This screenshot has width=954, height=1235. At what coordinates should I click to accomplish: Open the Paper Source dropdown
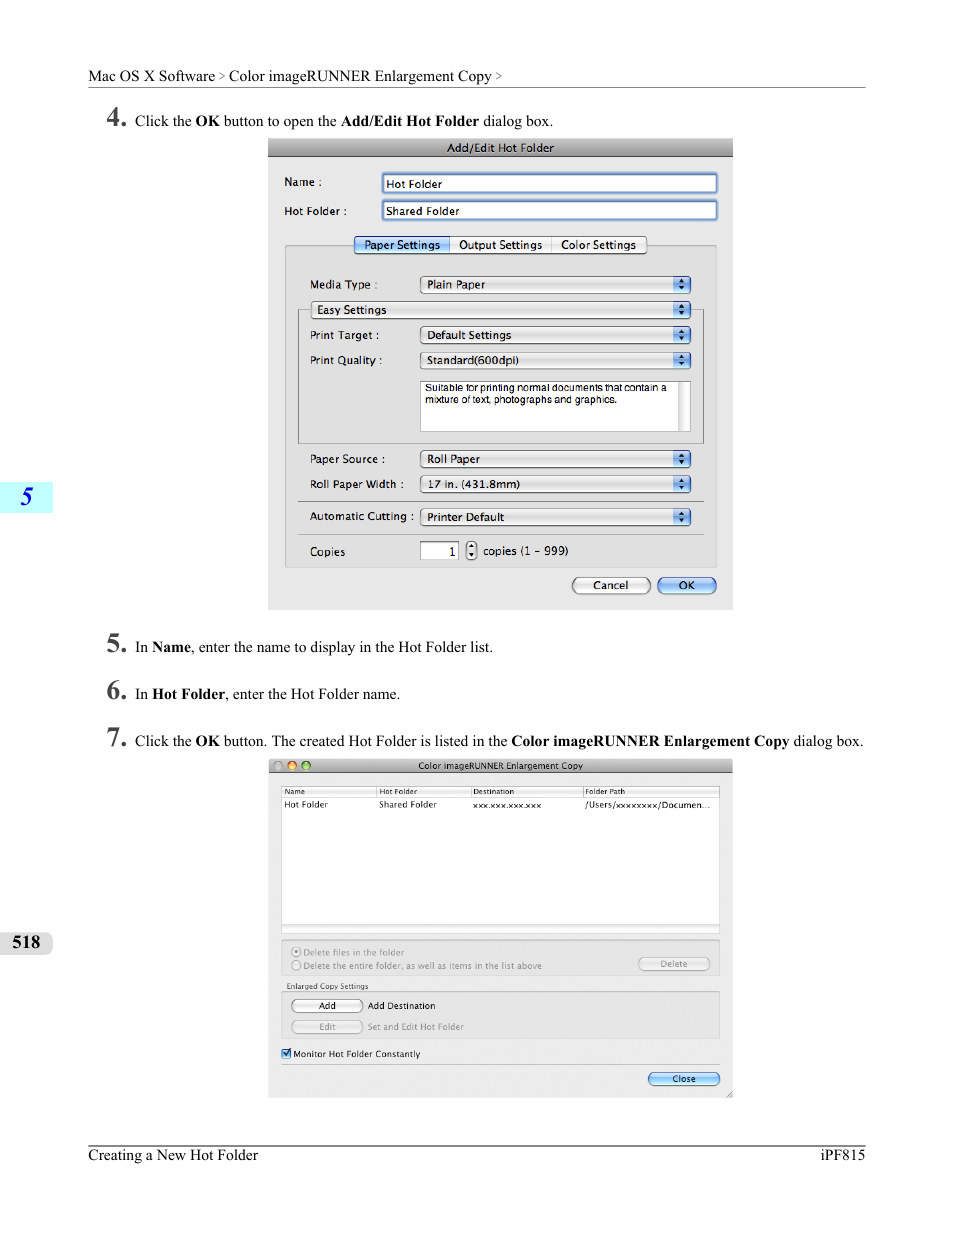pos(555,459)
